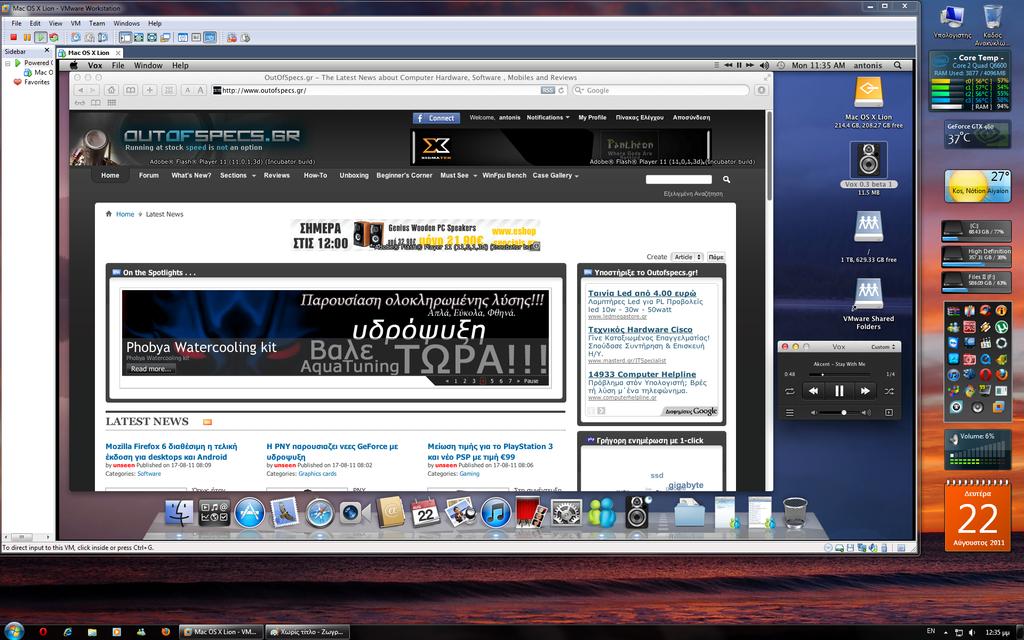Launch the App Store from the dock
Image resolution: width=1024 pixels, height=640 pixels.
click(x=249, y=513)
